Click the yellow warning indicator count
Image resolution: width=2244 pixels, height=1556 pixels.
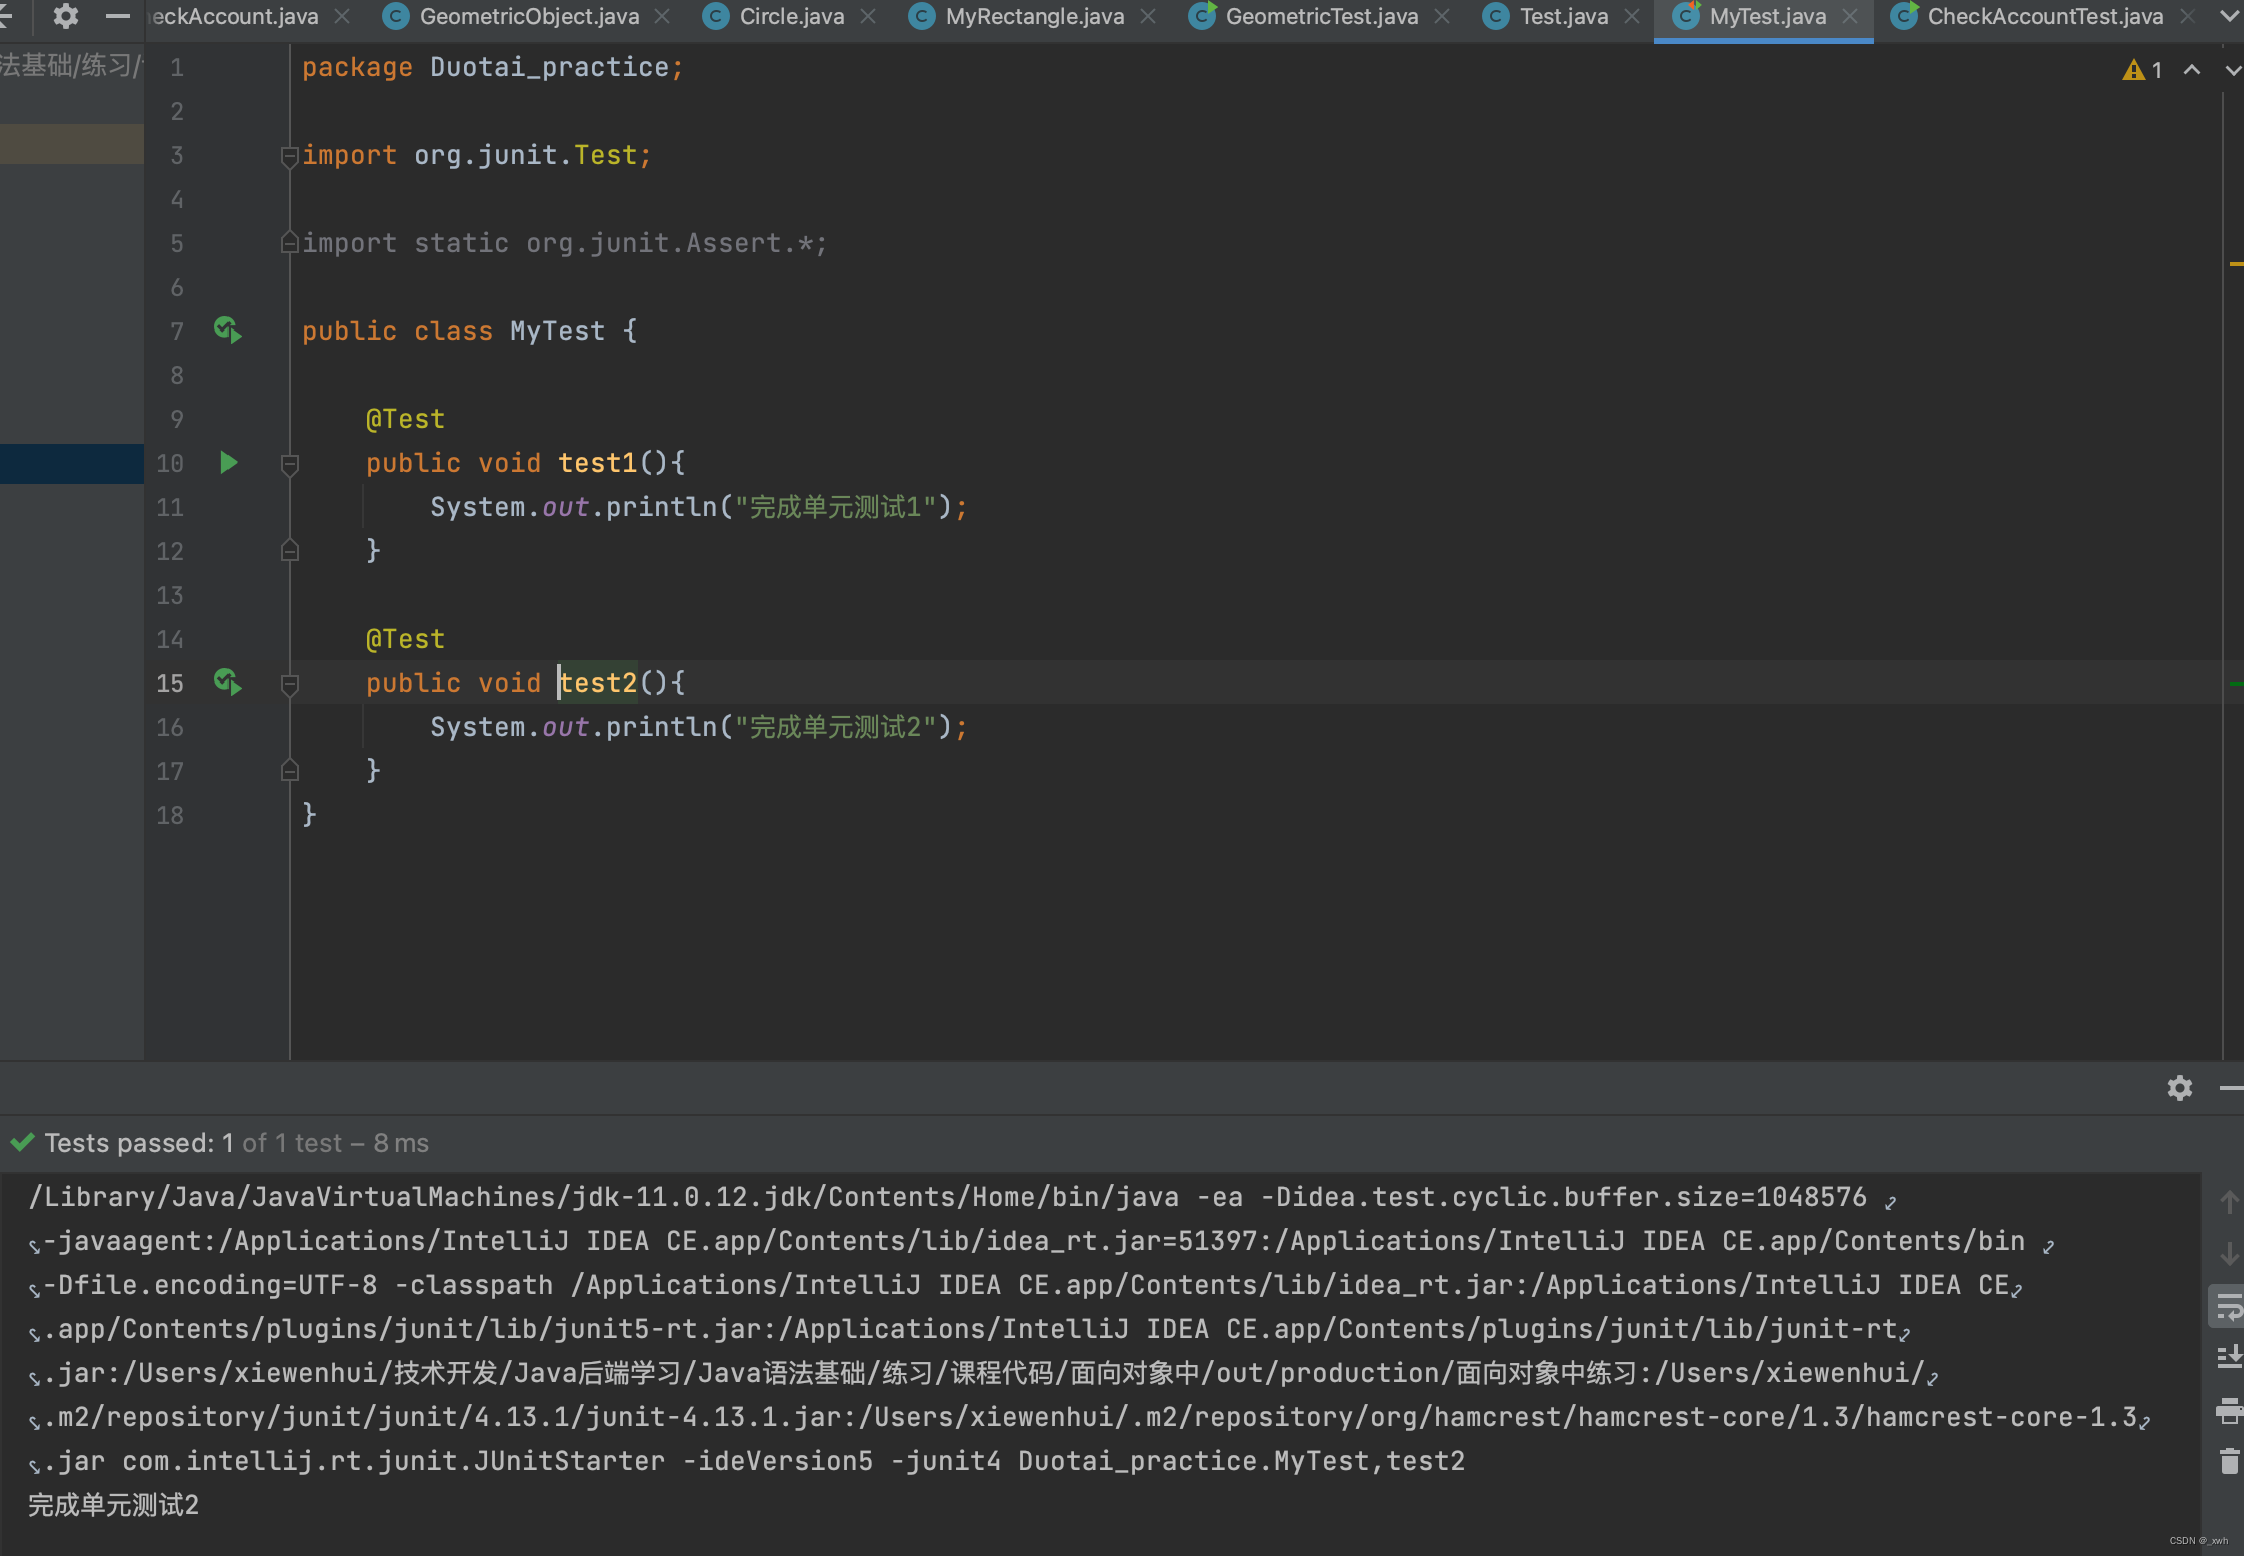tap(2143, 70)
